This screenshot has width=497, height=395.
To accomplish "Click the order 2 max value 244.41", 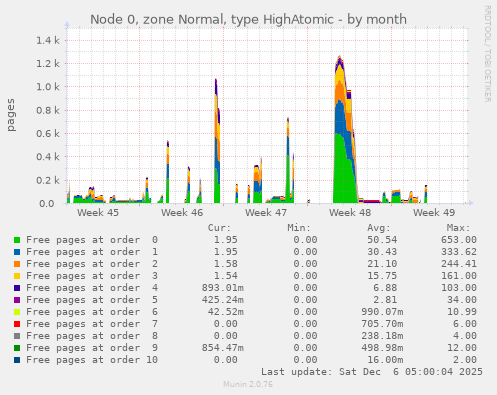I will pos(459,264).
